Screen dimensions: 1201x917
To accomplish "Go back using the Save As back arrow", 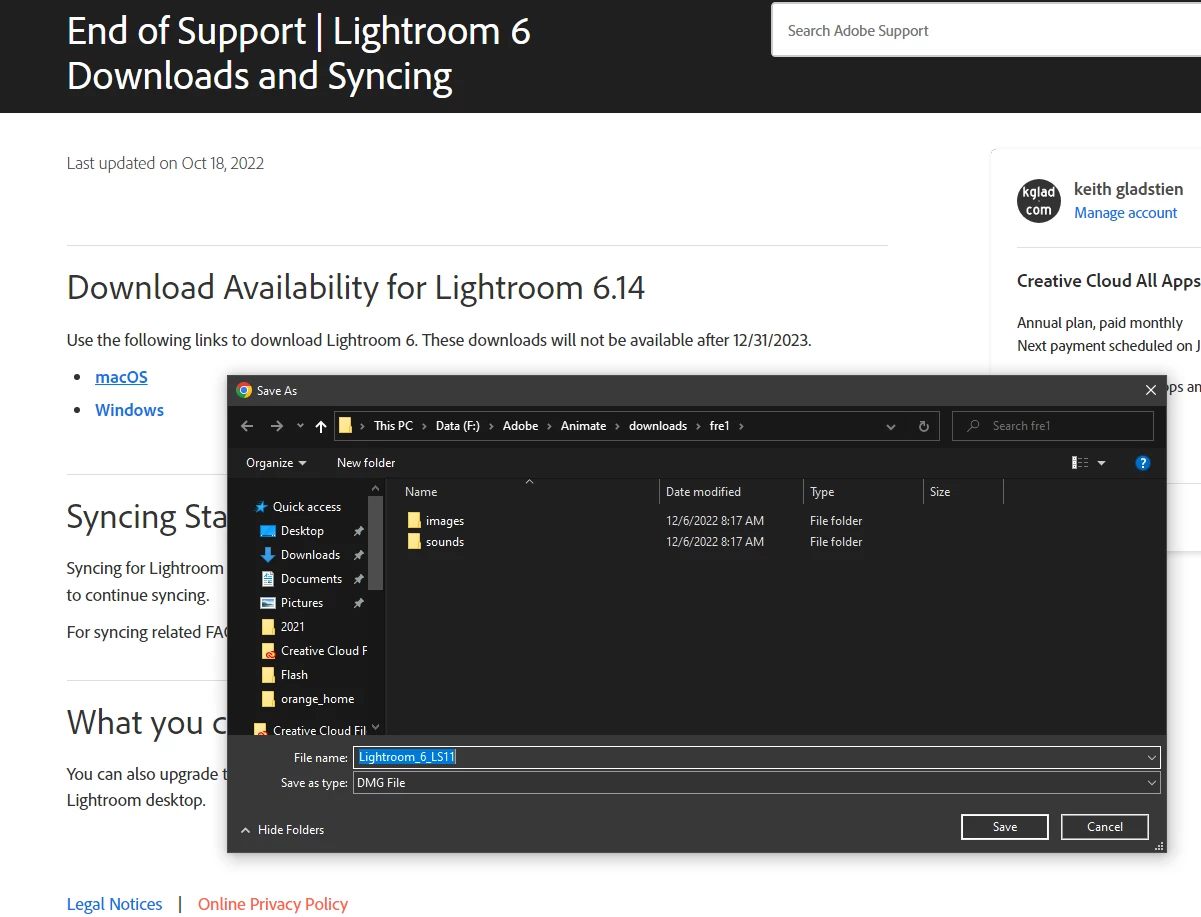I will pyautogui.click(x=248, y=426).
